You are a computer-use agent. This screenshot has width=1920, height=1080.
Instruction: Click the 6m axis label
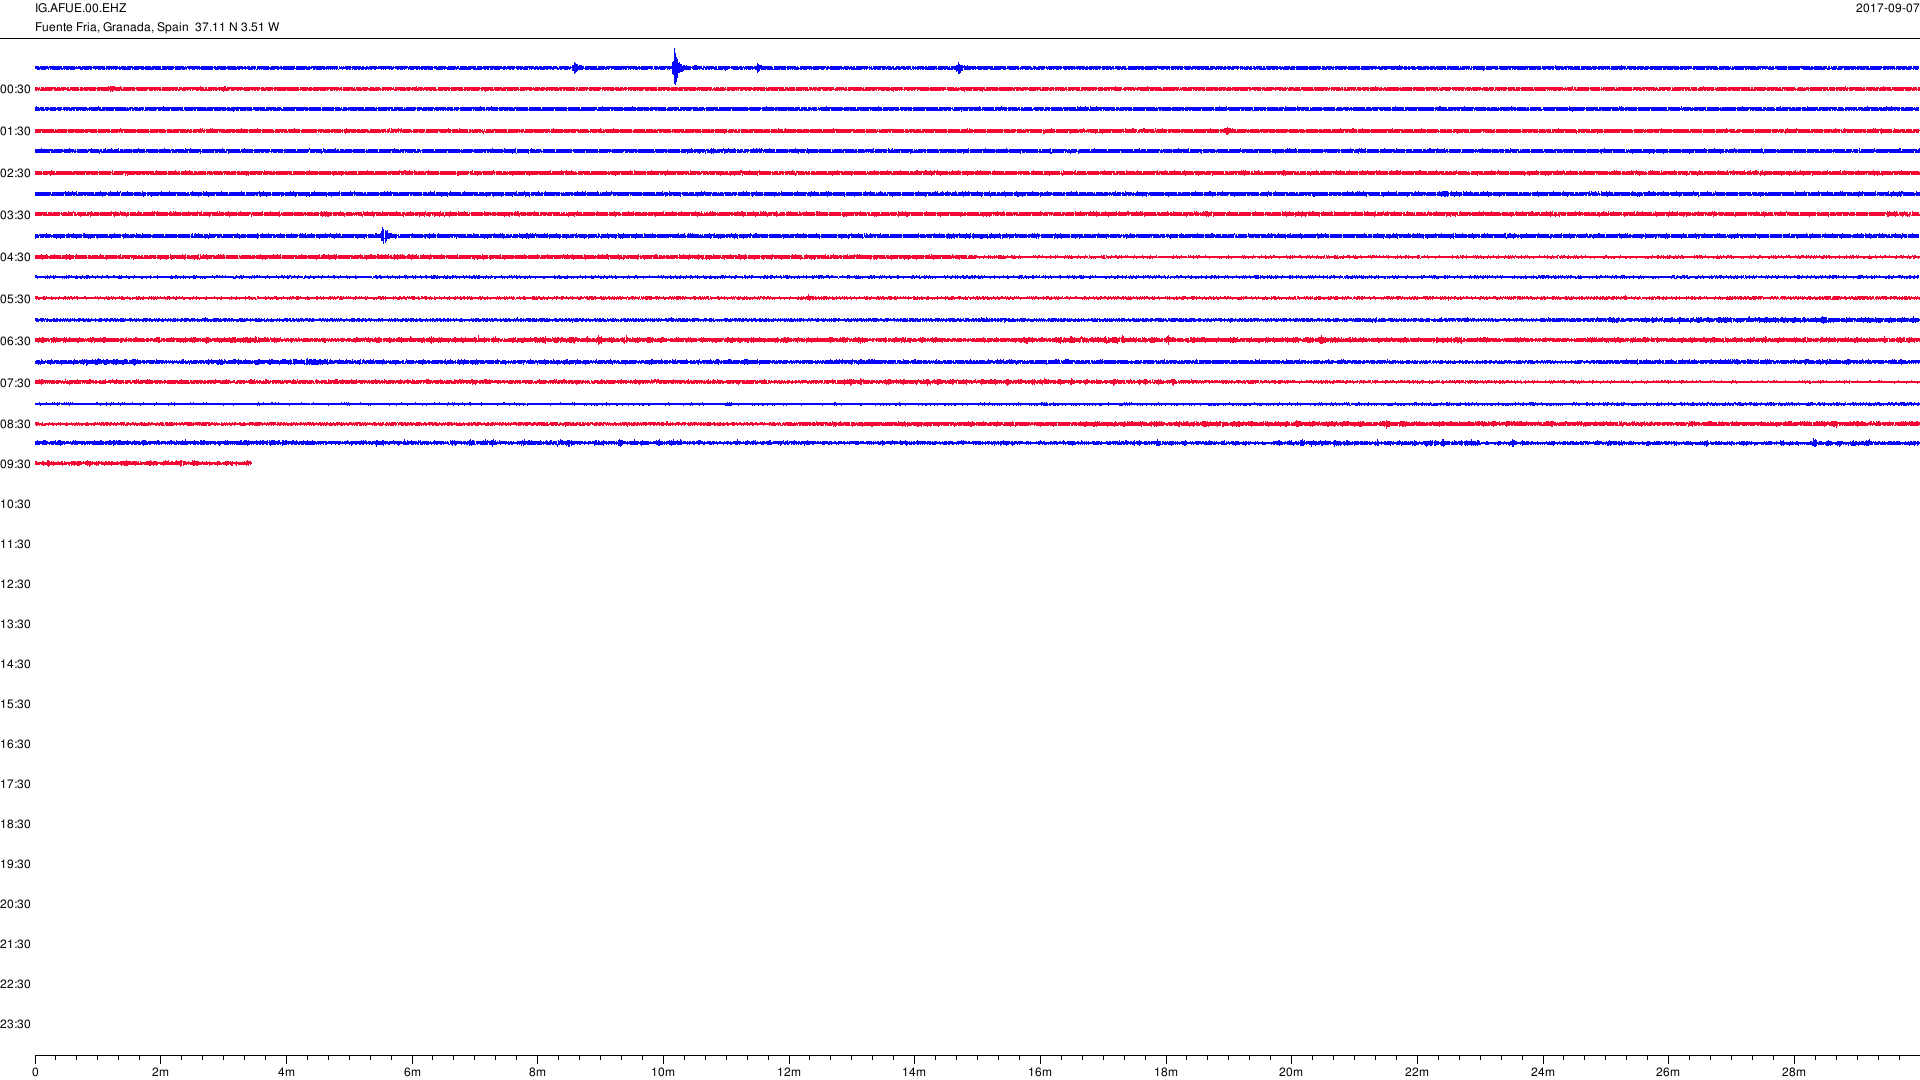[412, 1072]
